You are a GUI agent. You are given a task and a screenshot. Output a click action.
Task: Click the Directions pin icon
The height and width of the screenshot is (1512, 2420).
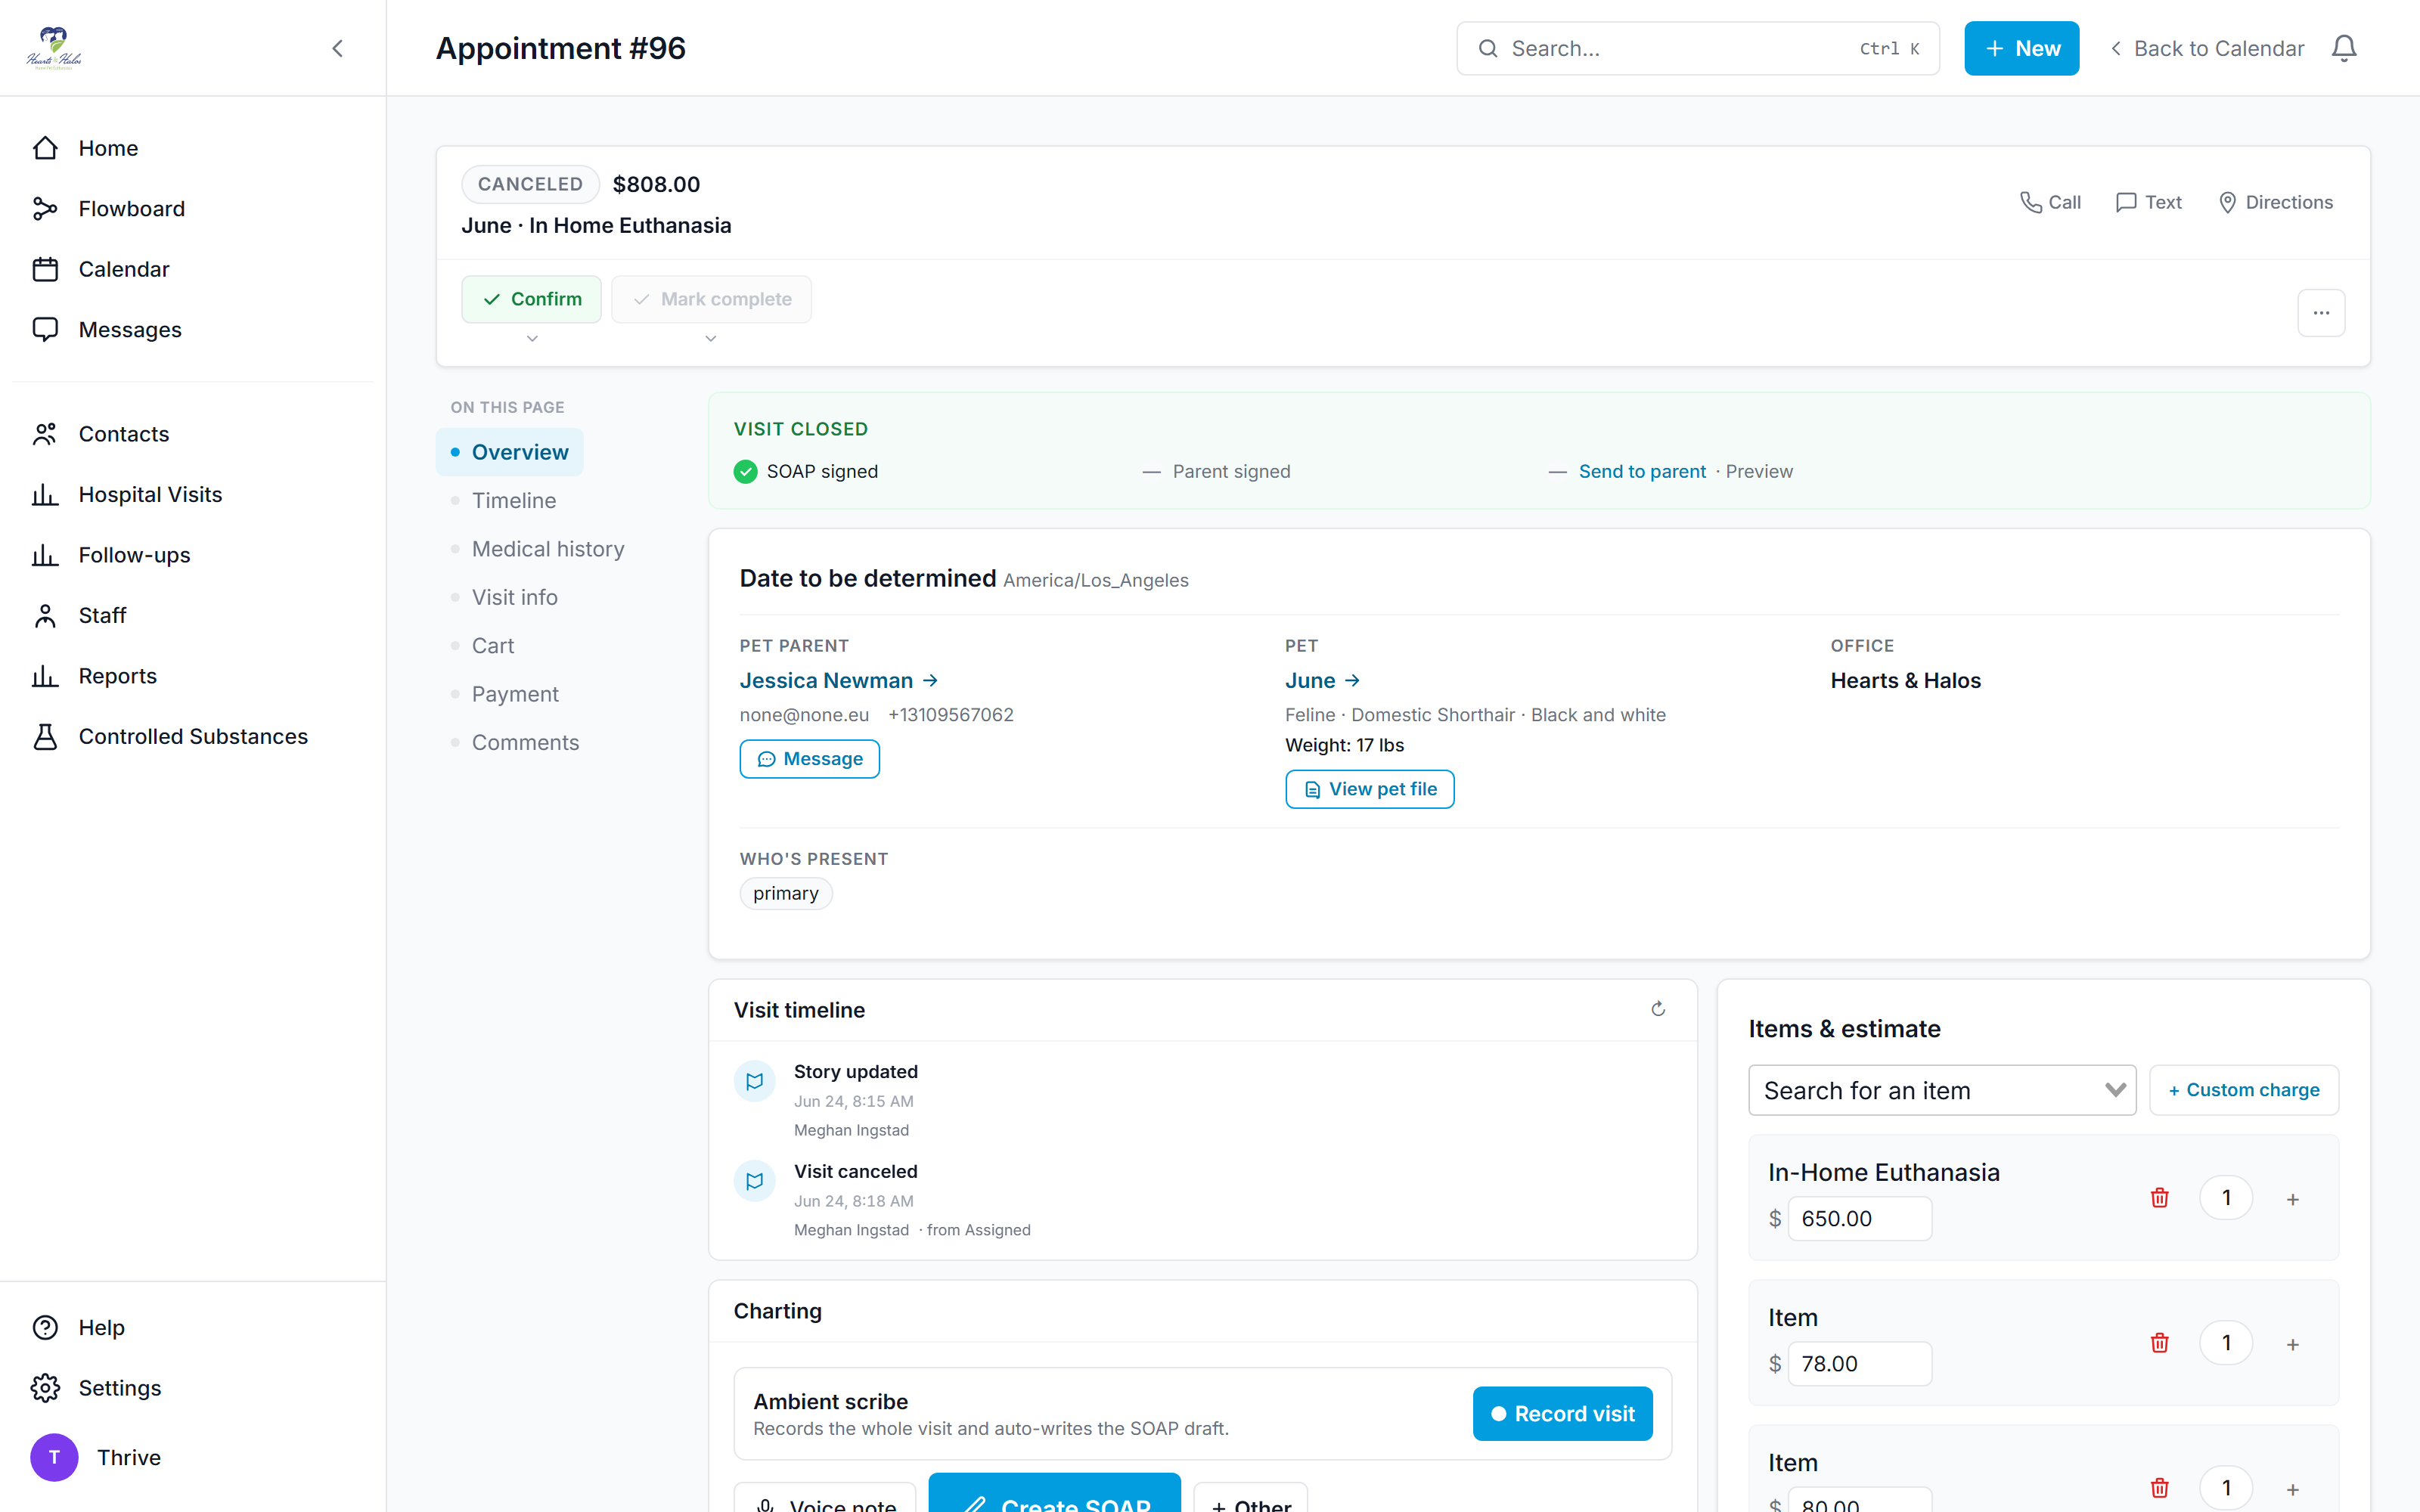[2227, 202]
